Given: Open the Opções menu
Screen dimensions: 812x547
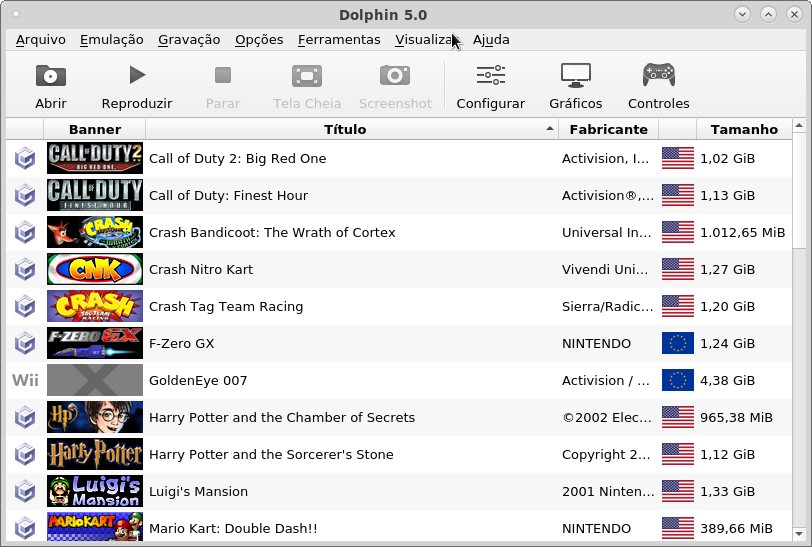Looking at the screenshot, I should point(259,40).
